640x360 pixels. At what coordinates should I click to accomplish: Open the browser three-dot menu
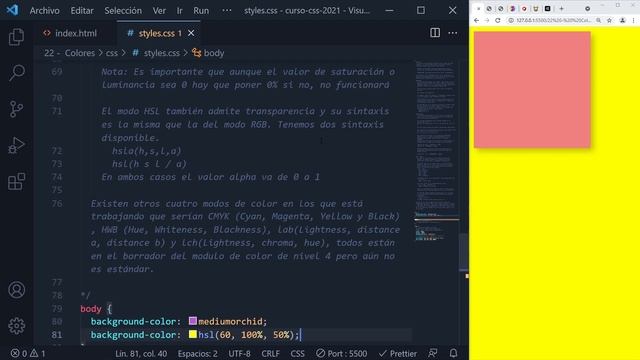(x=633, y=20)
